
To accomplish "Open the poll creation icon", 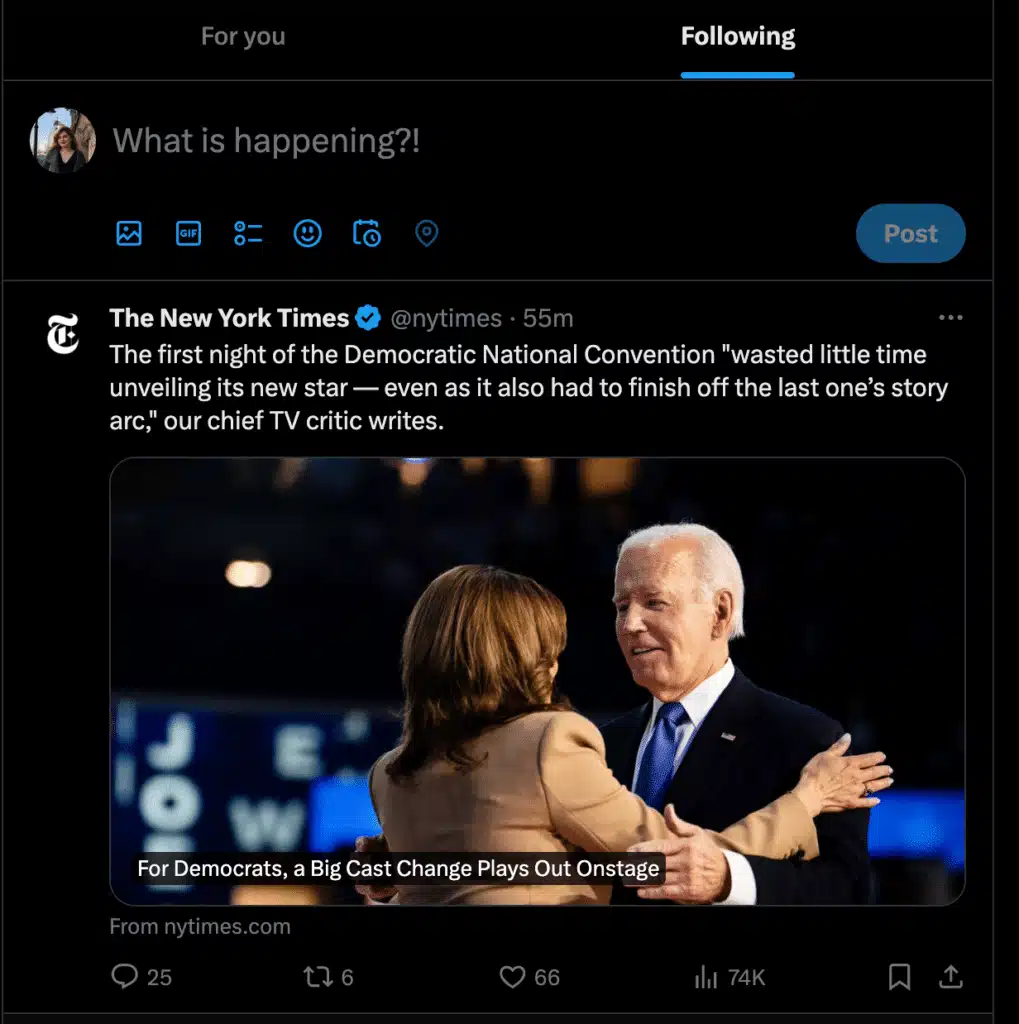I will coord(248,233).
